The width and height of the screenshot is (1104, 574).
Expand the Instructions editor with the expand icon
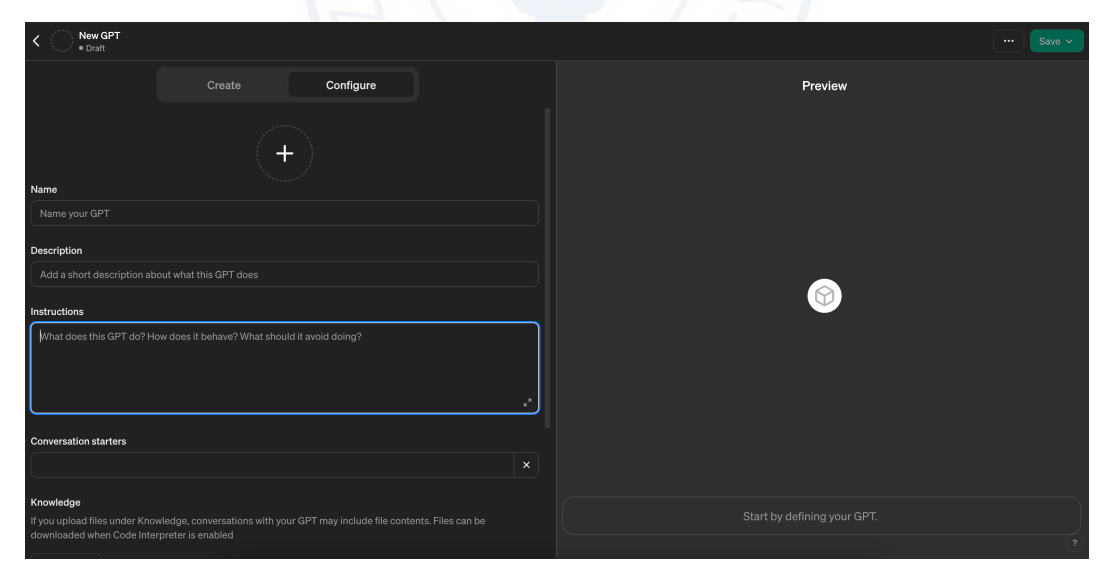(527, 403)
